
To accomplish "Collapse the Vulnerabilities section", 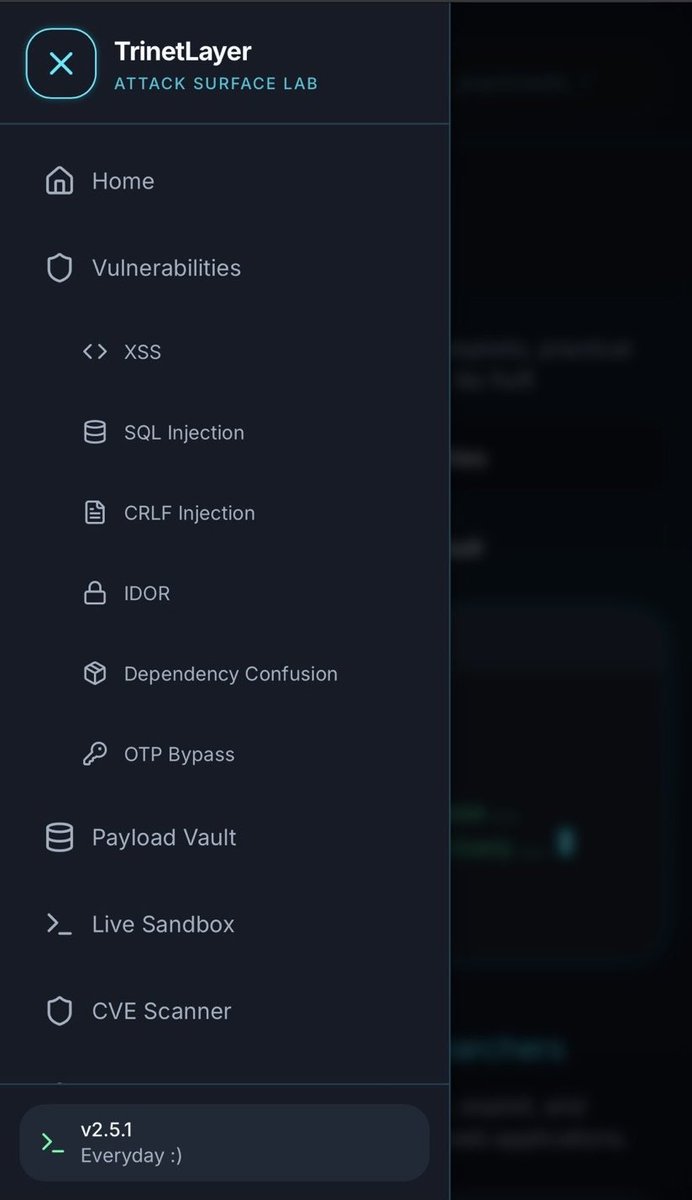I will 225,268.
